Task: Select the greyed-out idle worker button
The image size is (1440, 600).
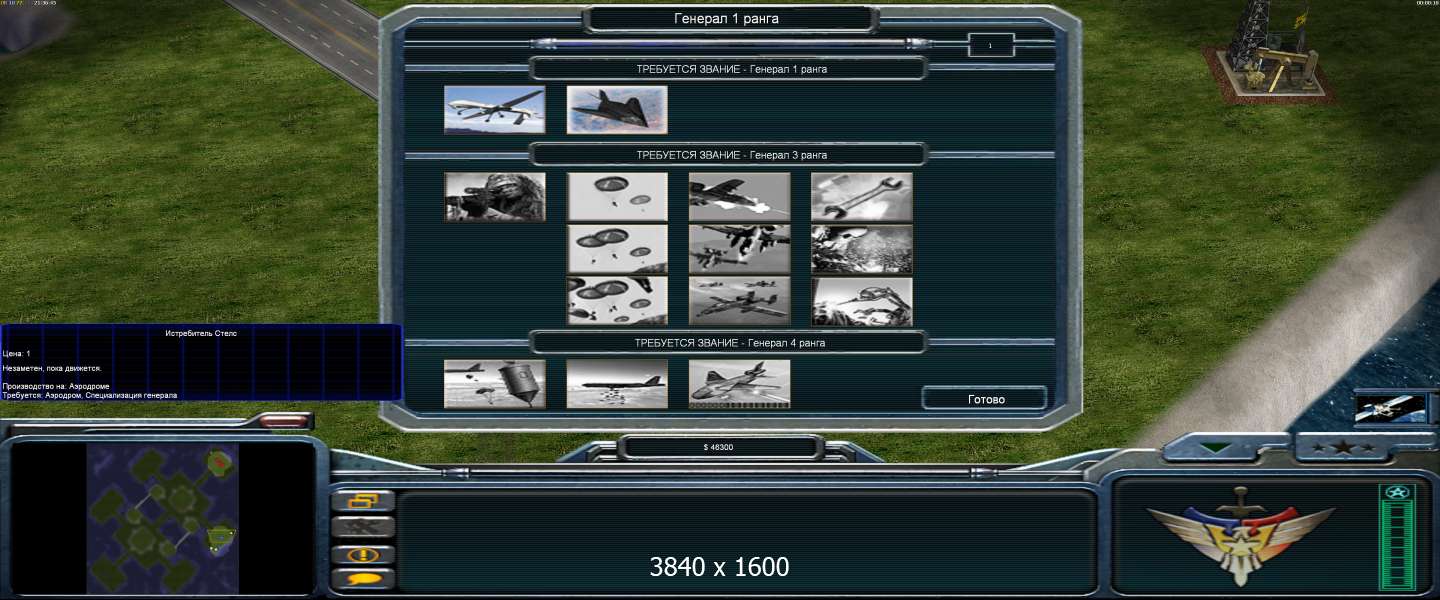Action: pyautogui.click(x=363, y=527)
